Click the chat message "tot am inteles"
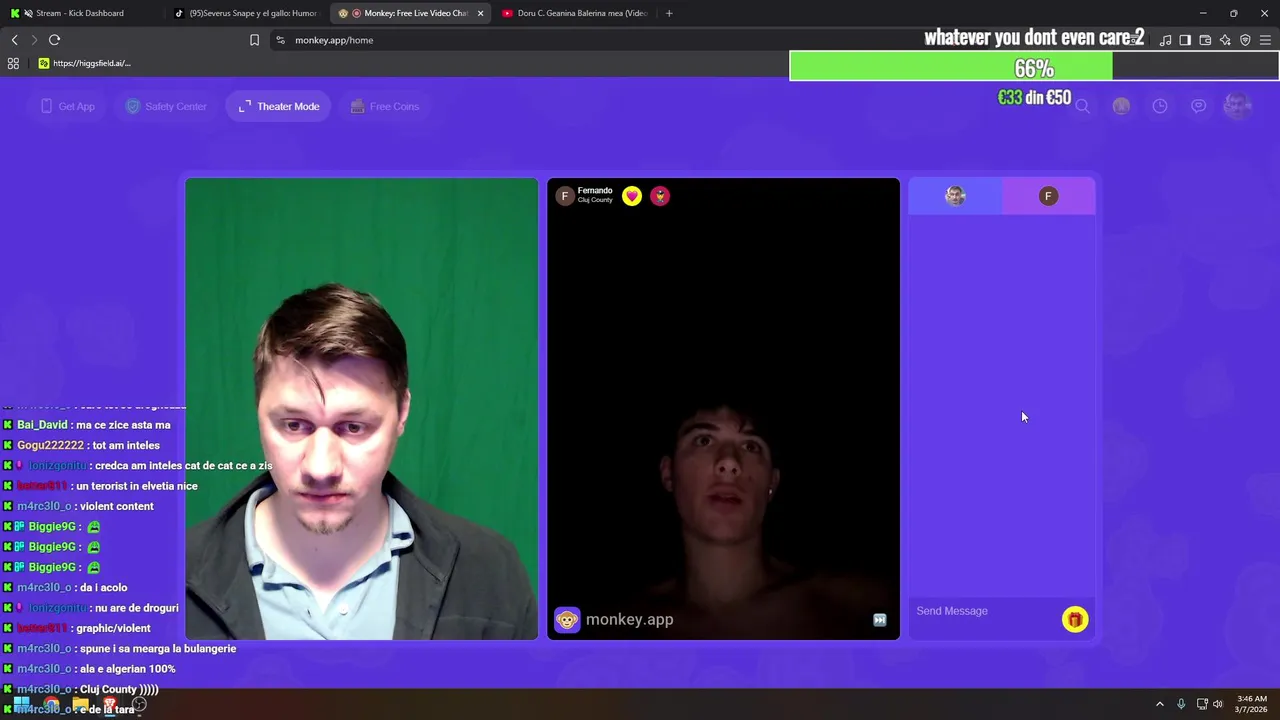The image size is (1280, 720). click(125, 445)
